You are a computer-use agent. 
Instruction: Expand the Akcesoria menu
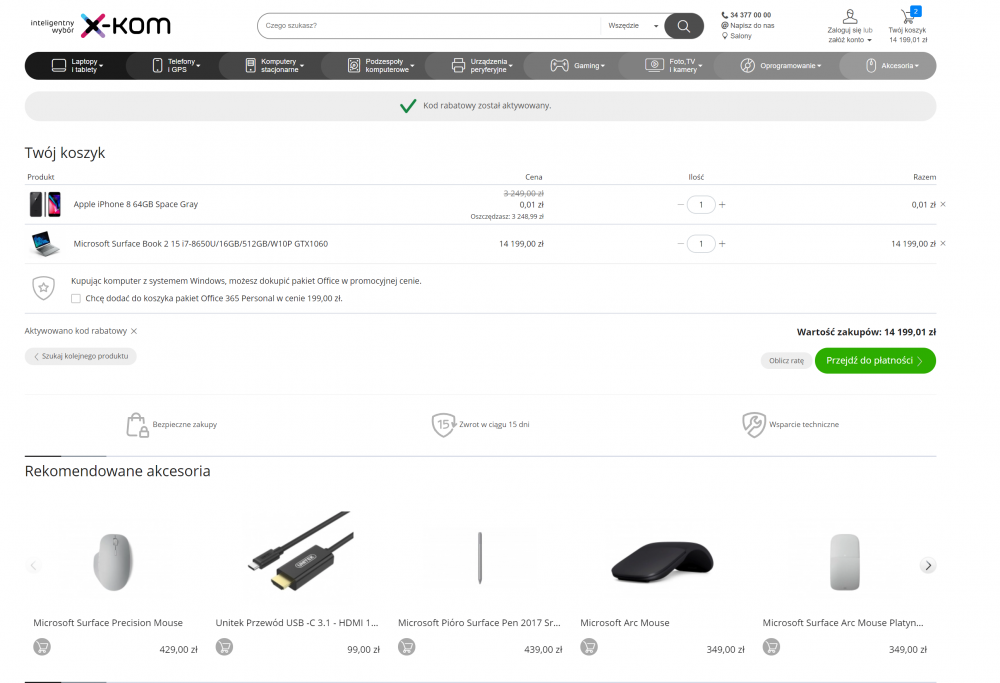(892, 66)
